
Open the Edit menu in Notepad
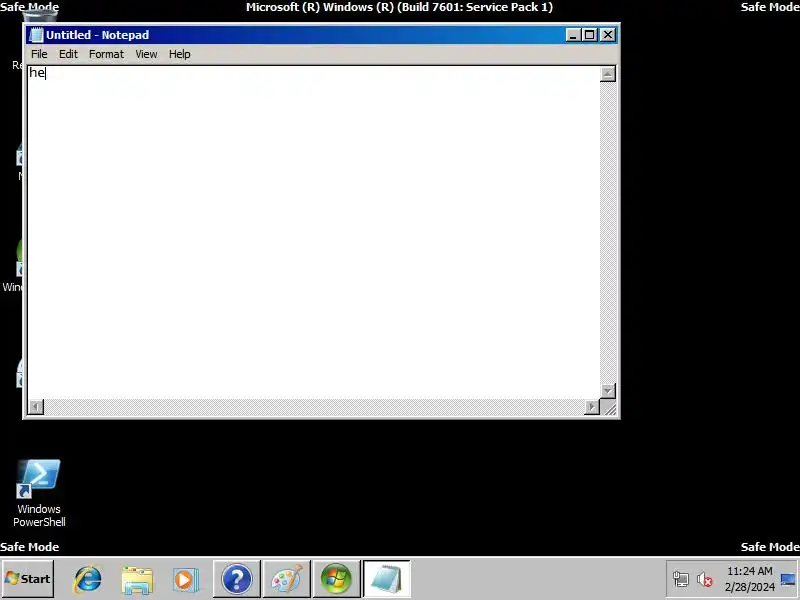(68, 54)
